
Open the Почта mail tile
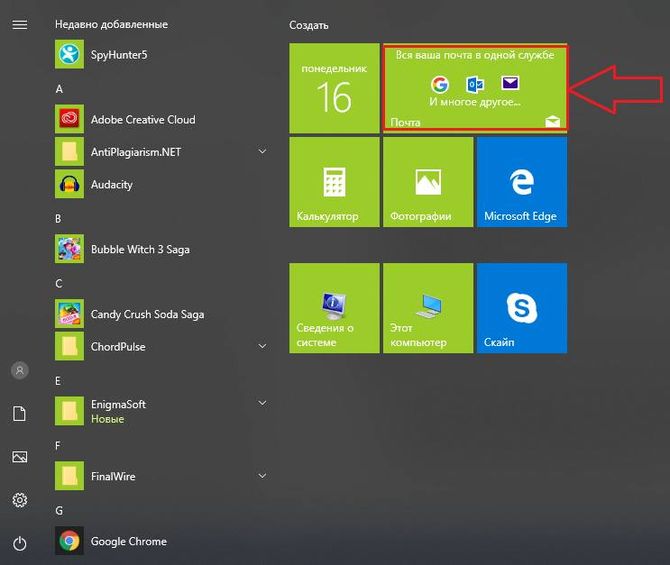[x=475, y=88]
